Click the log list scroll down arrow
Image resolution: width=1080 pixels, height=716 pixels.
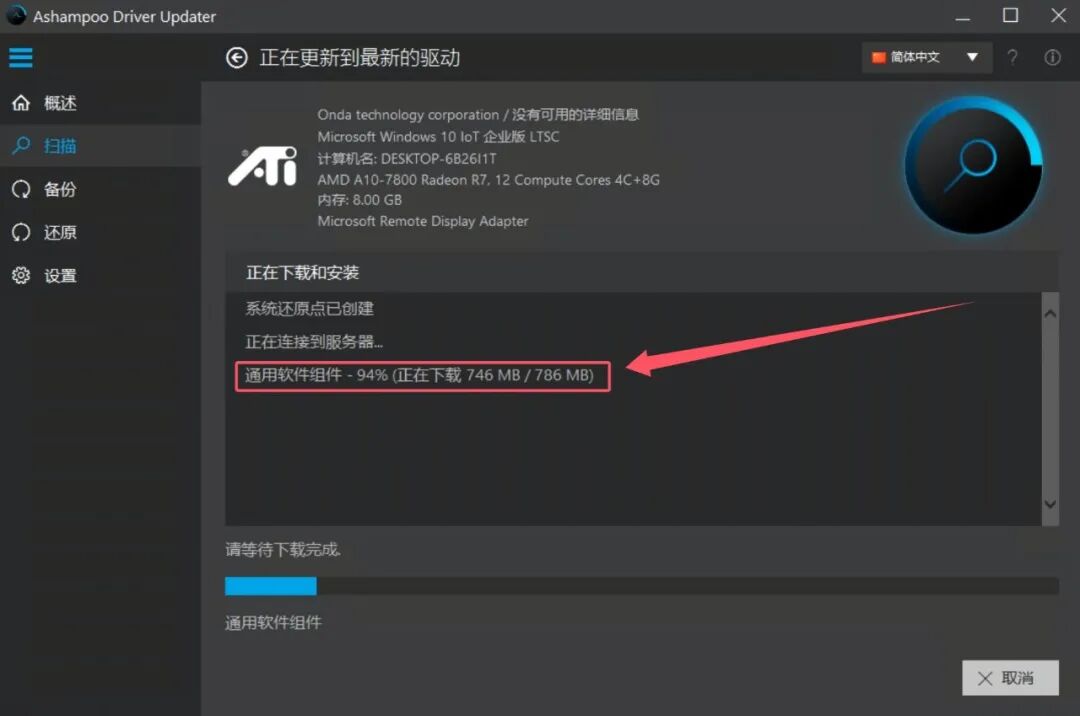pos(1050,504)
